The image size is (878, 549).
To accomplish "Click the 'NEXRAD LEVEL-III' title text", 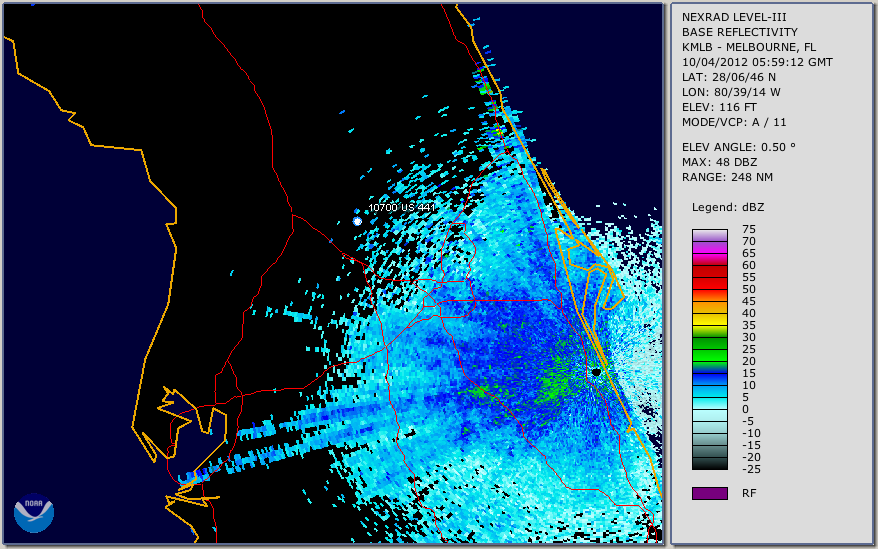I will (x=734, y=17).
